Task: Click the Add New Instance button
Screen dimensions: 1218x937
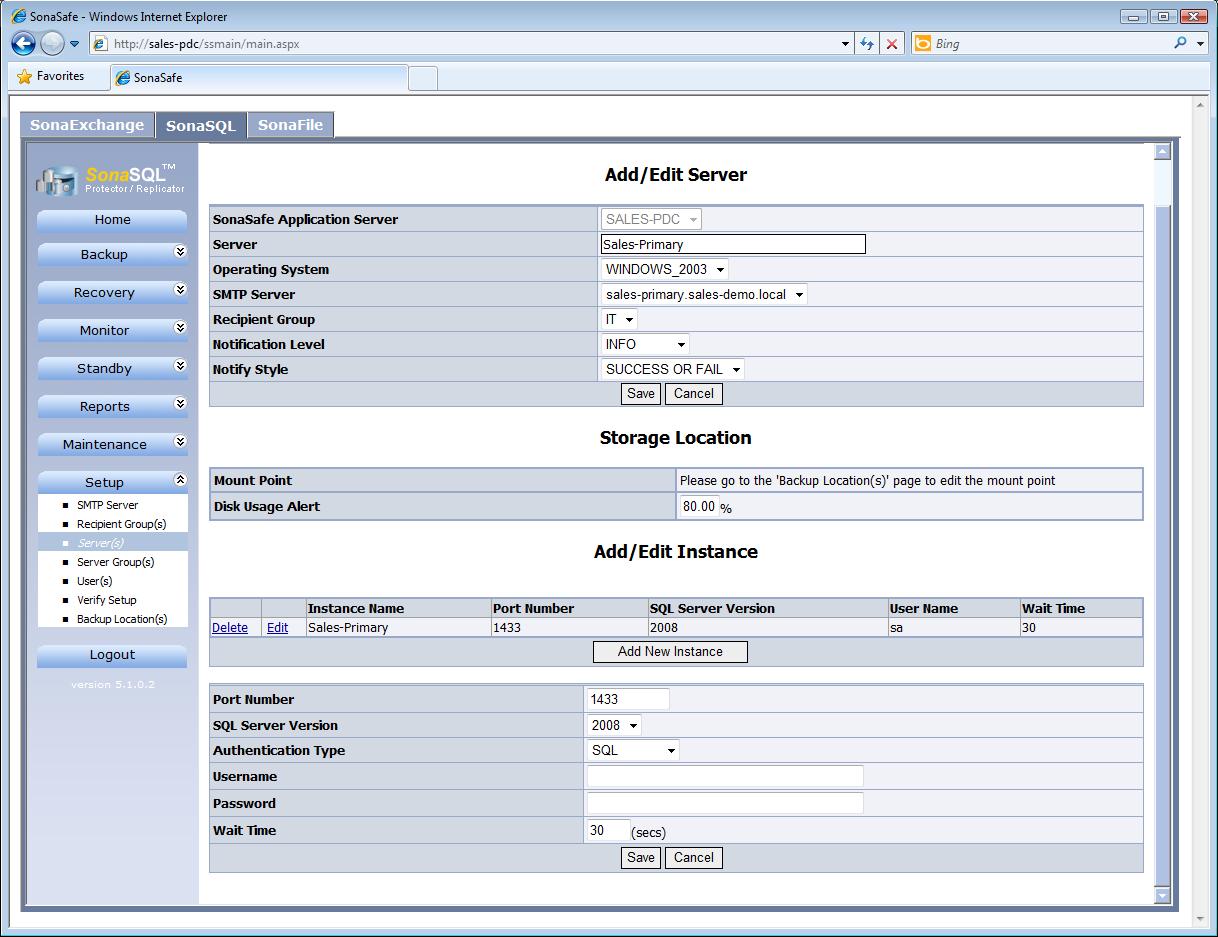Action: (670, 651)
